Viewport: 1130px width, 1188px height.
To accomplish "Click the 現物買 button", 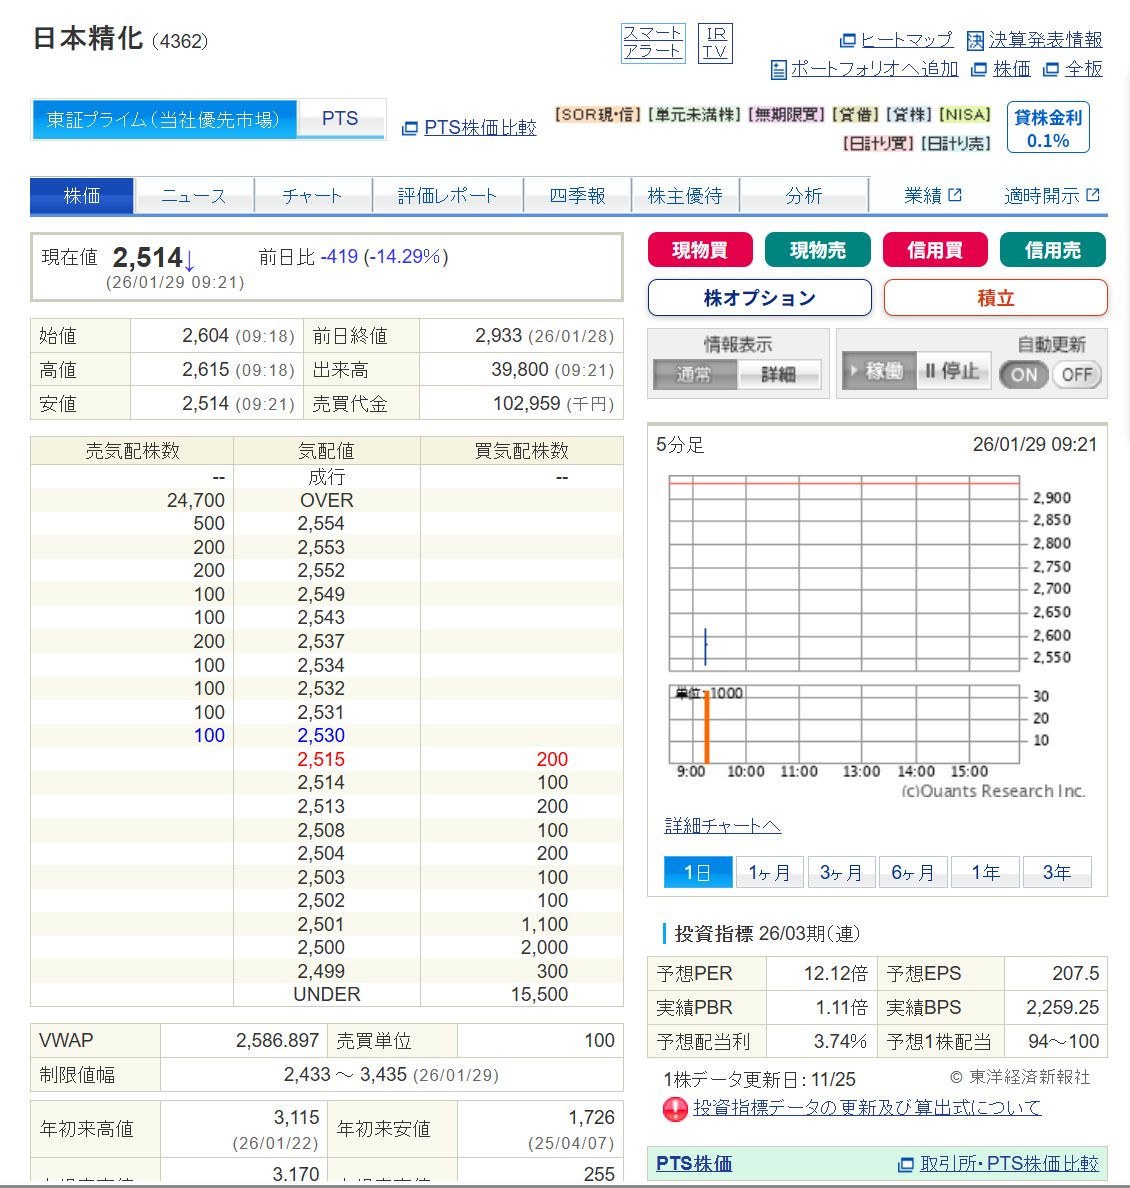I will pyautogui.click(x=700, y=250).
